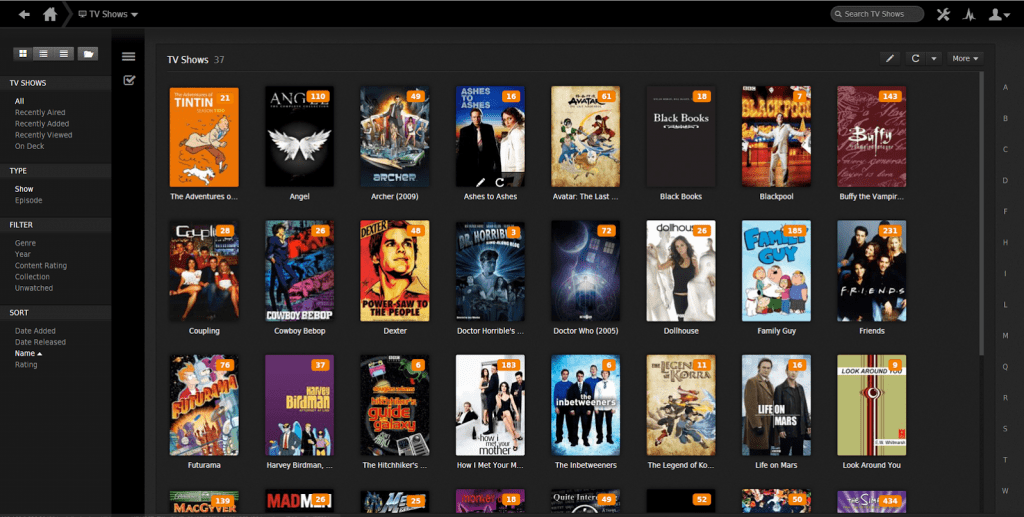Image resolution: width=1024 pixels, height=517 pixels.
Task: Open the Black Books poster
Action: 680,137
